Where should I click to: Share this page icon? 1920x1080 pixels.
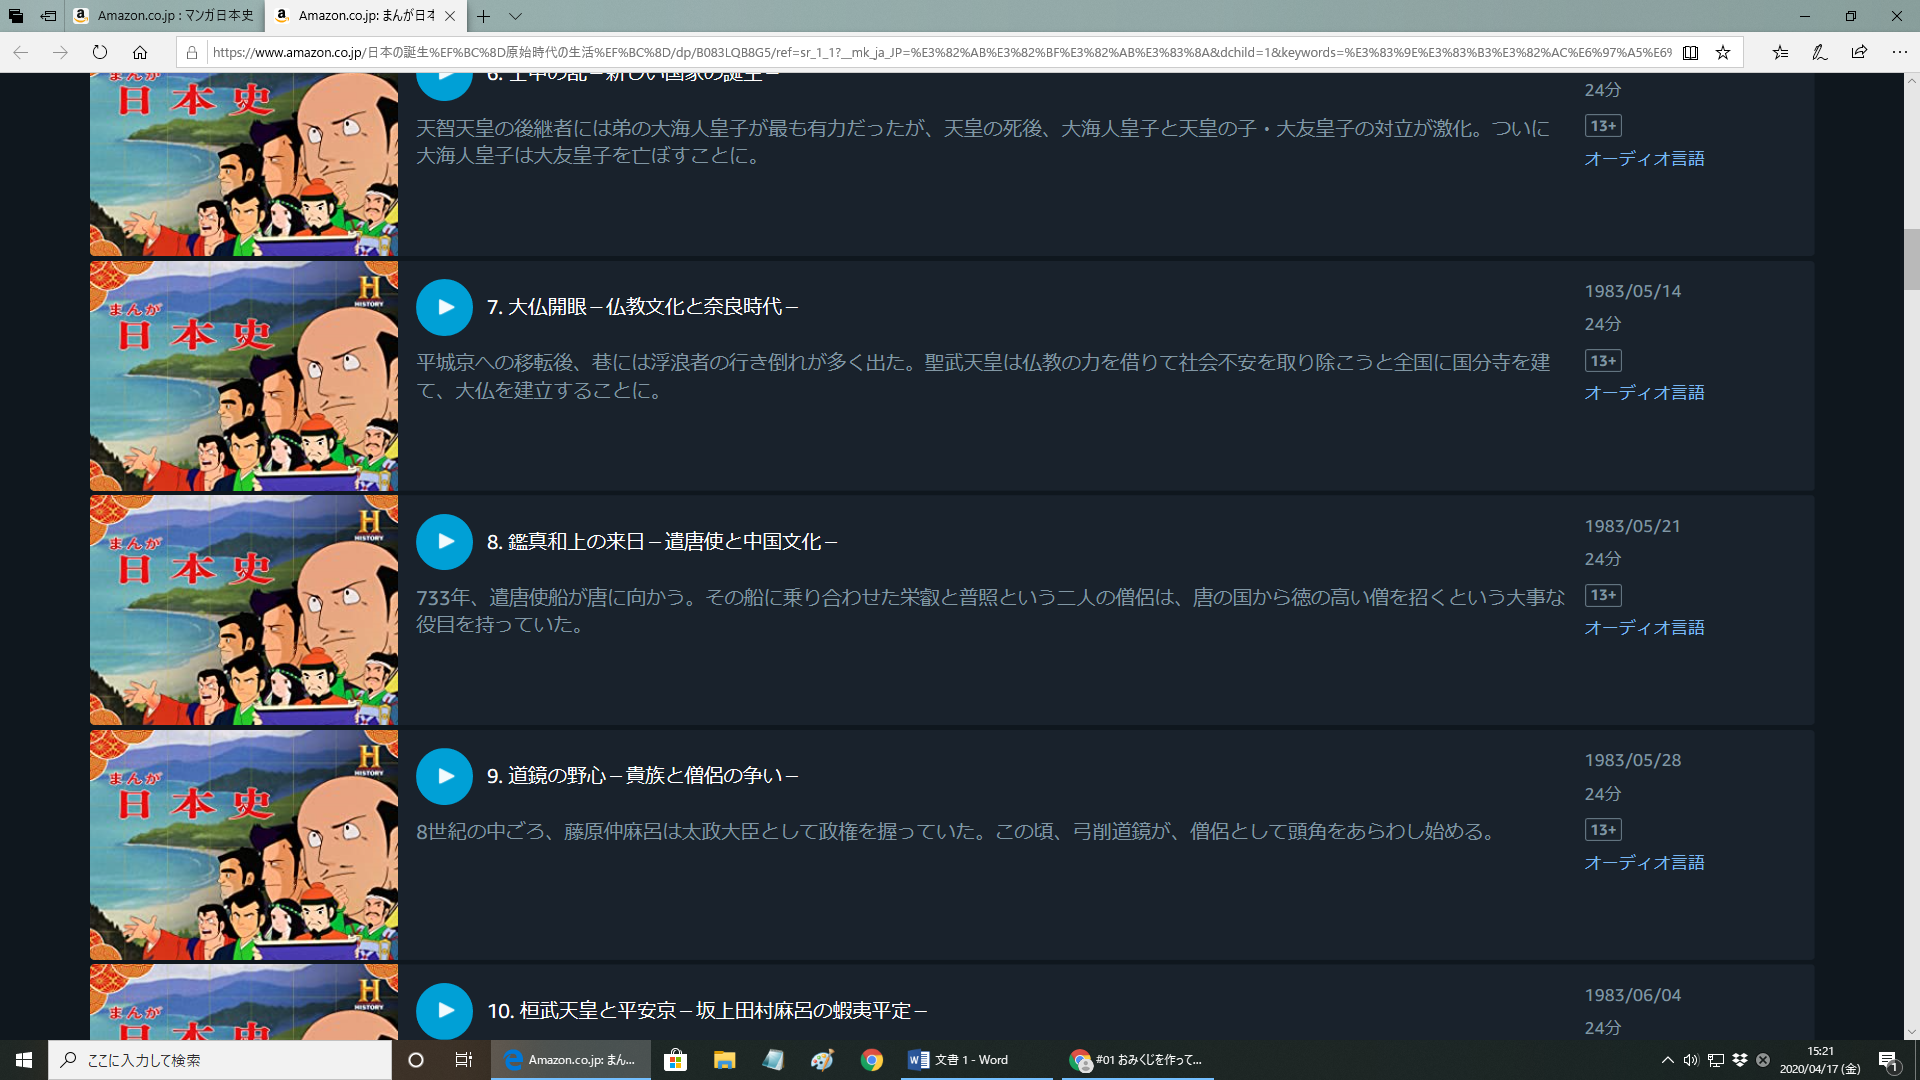click(x=1859, y=52)
